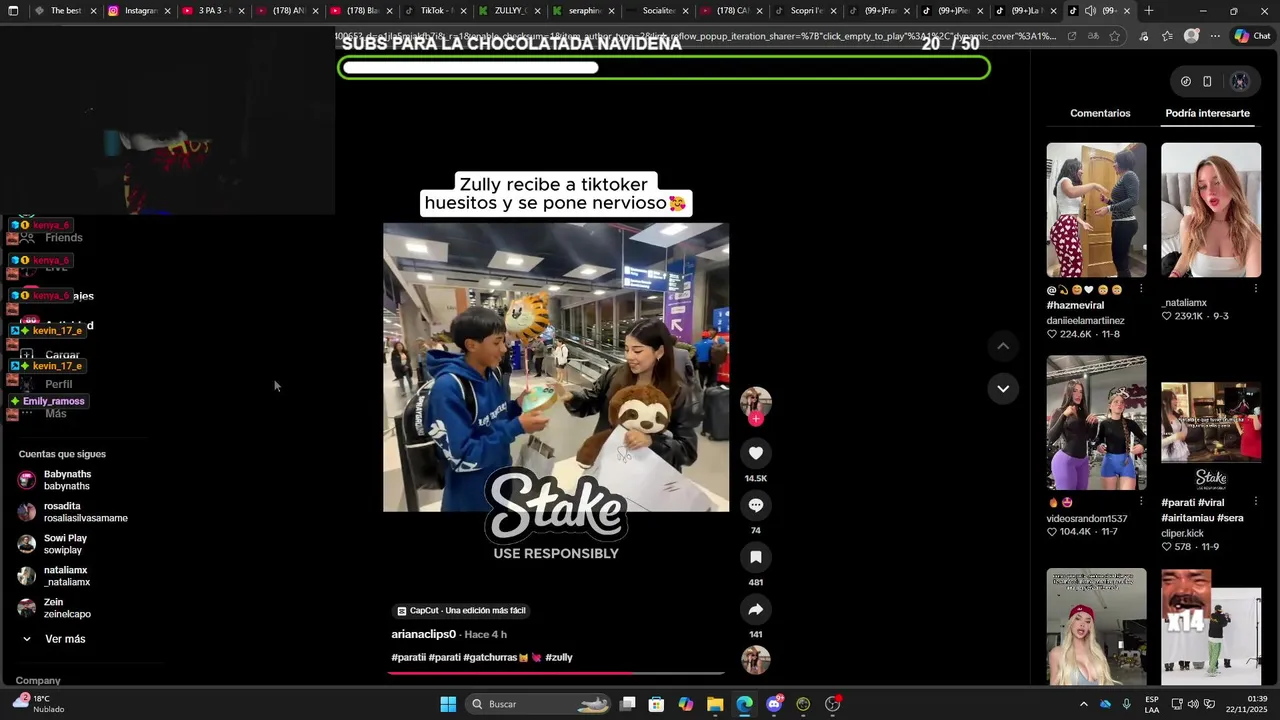
Task: Go to previous video with up arrow
Action: click(x=1003, y=346)
